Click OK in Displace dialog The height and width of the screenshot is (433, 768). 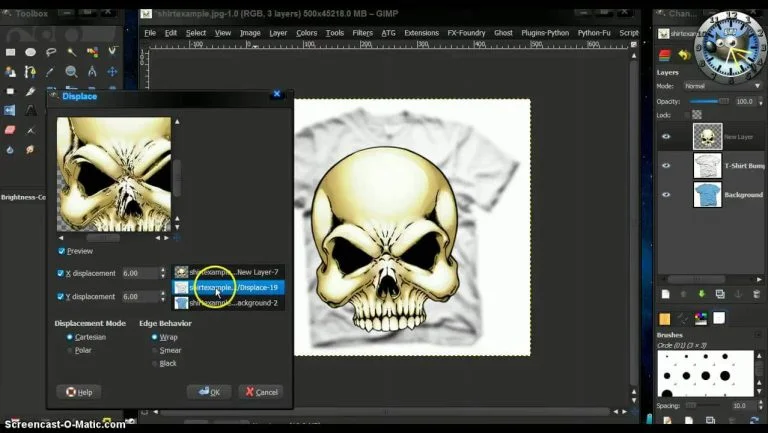[208, 392]
